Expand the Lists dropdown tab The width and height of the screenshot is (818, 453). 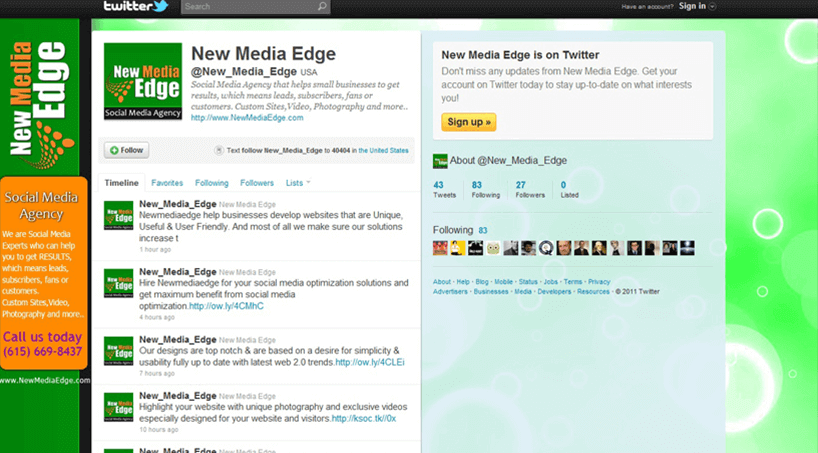pos(298,183)
